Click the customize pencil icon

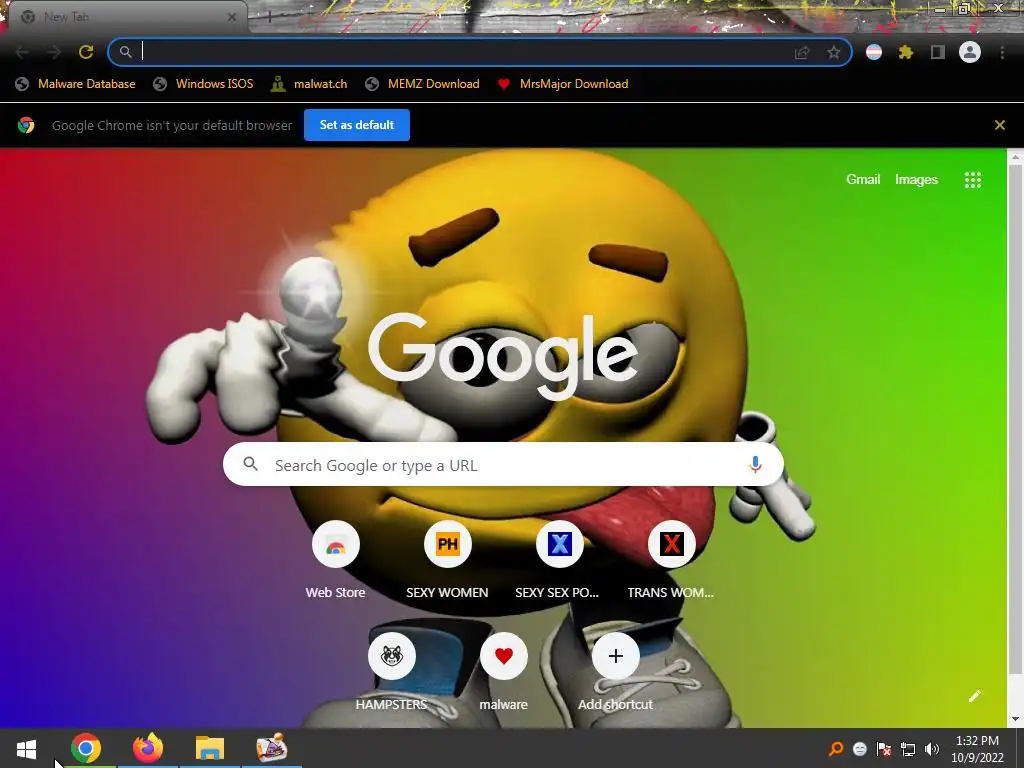[974, 696]
